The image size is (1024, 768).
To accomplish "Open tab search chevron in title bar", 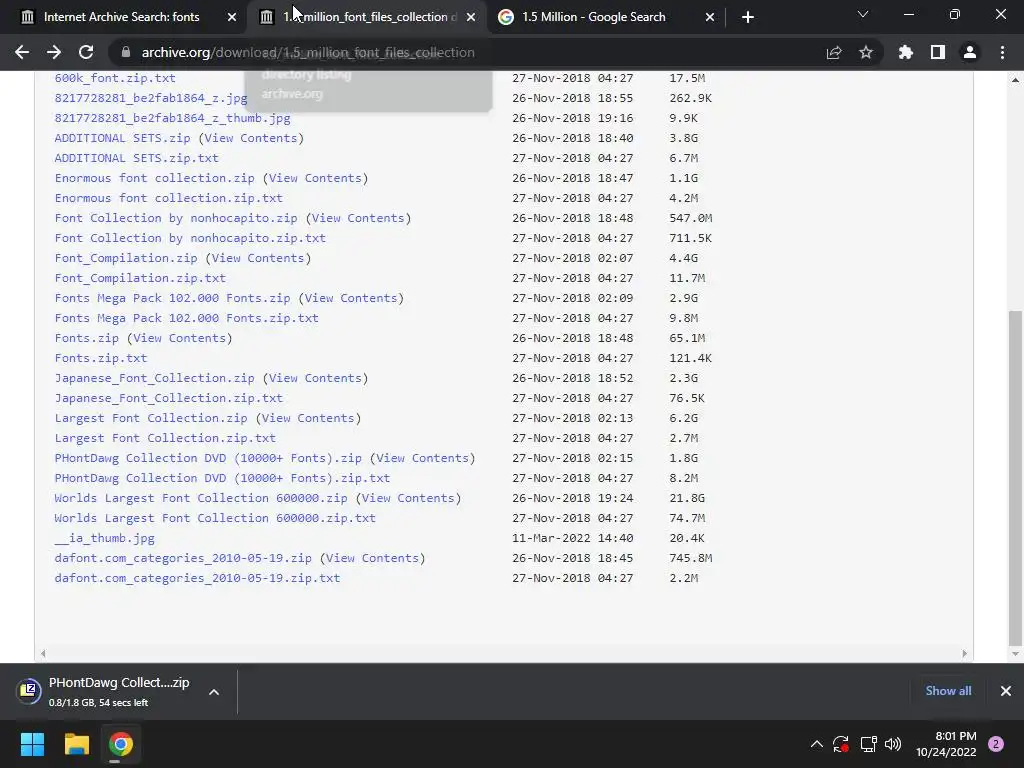I will [863, 14].
